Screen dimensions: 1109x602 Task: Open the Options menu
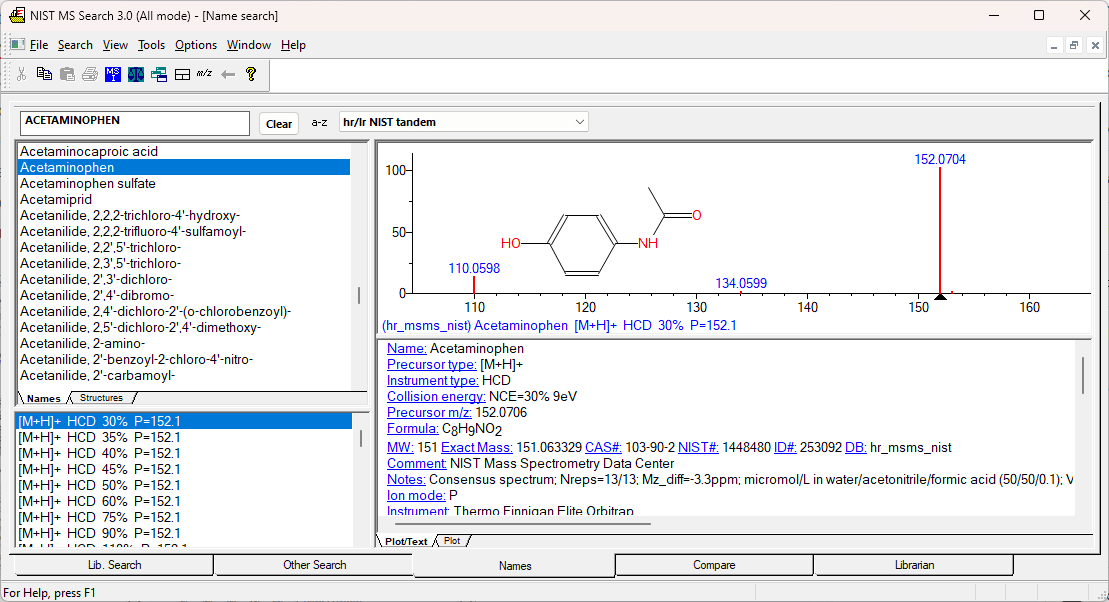[x=195, y=45]
